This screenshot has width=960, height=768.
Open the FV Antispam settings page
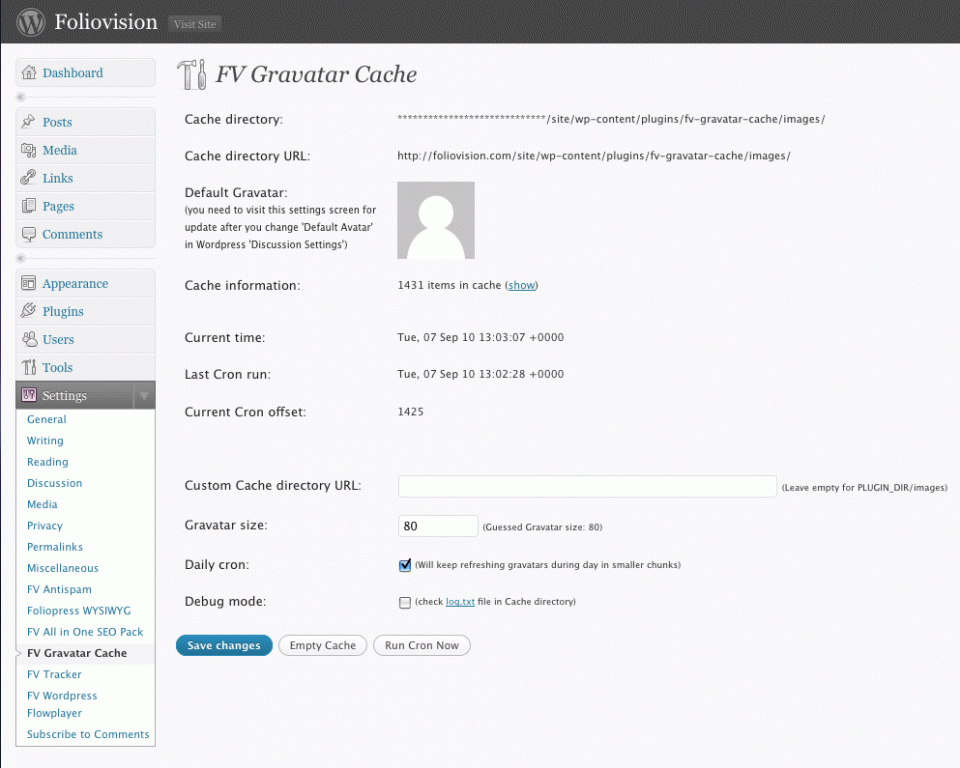click(x=59, y=590)
